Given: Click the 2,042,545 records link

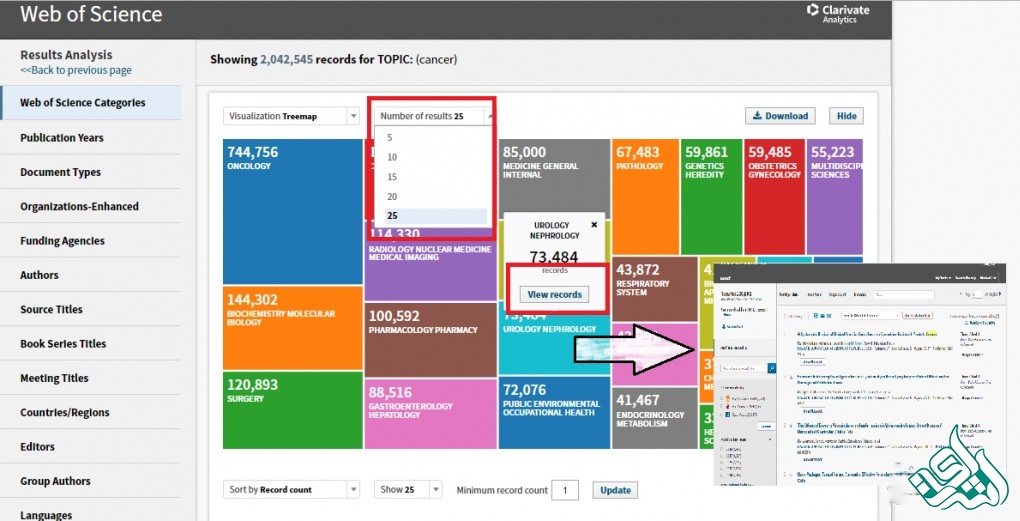Looking at the screenshot, I should click(285, 60).
